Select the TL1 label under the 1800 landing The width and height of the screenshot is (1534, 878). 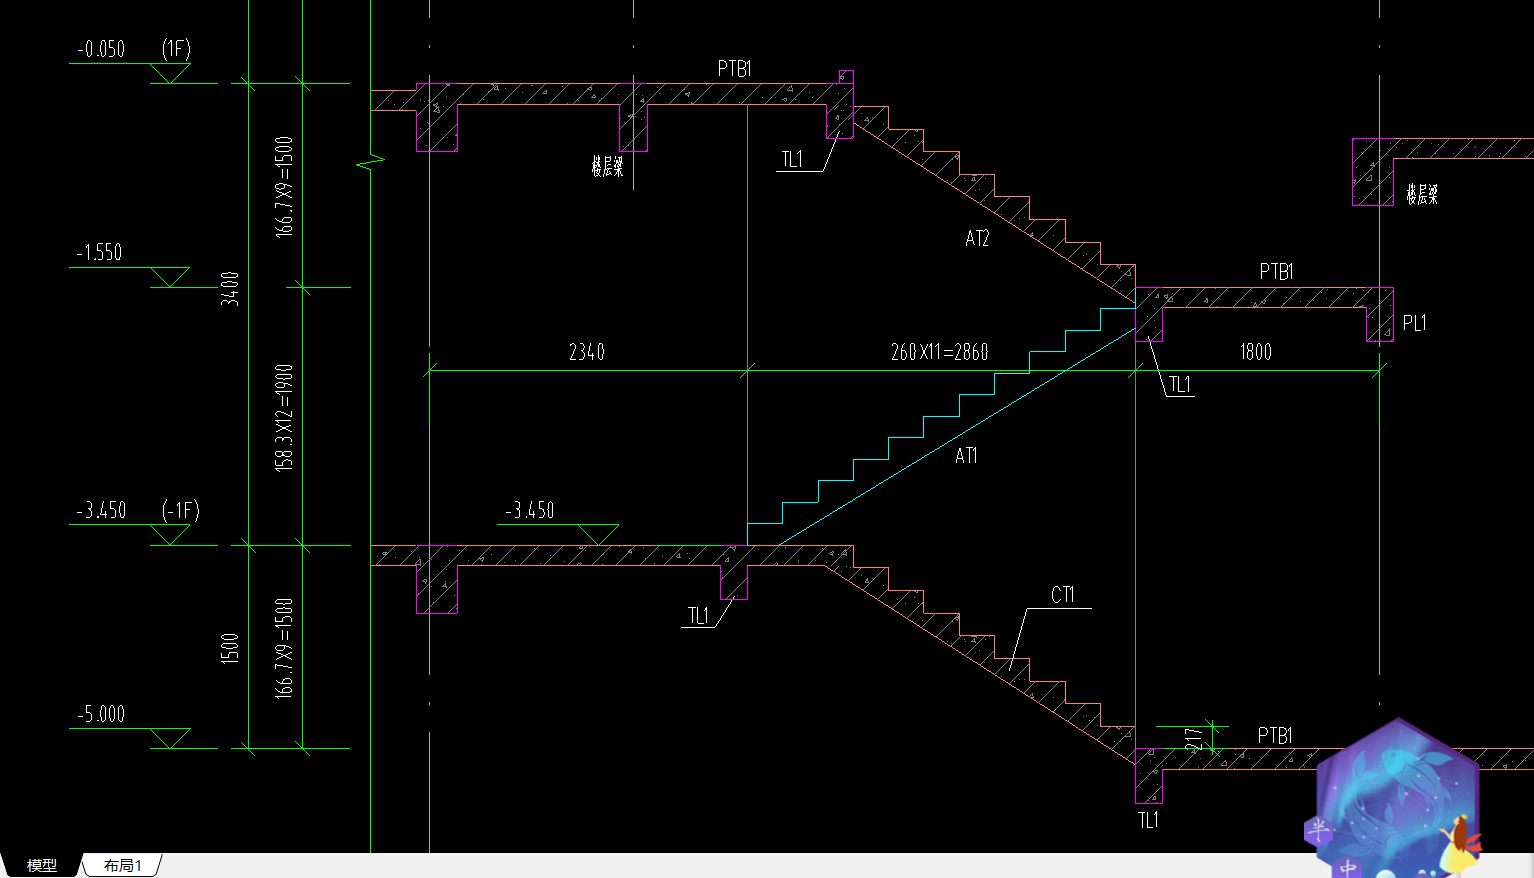[x=1180, y=385]
